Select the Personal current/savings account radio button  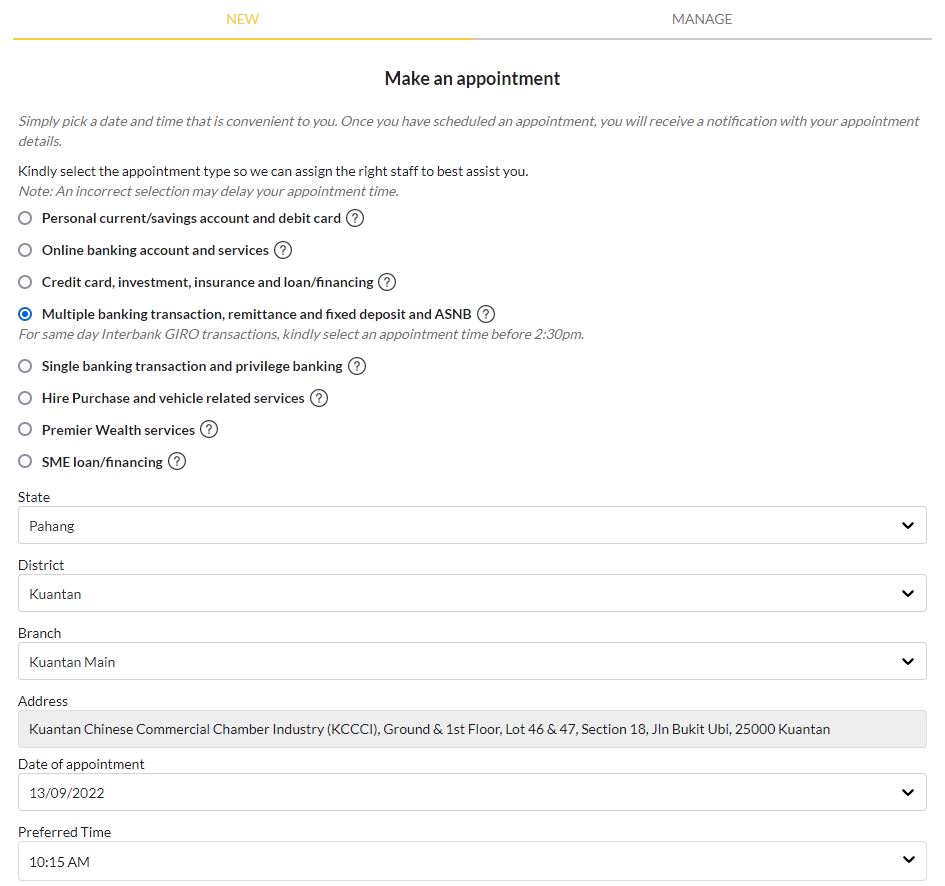pyautogui.click(x=24, y=218)
